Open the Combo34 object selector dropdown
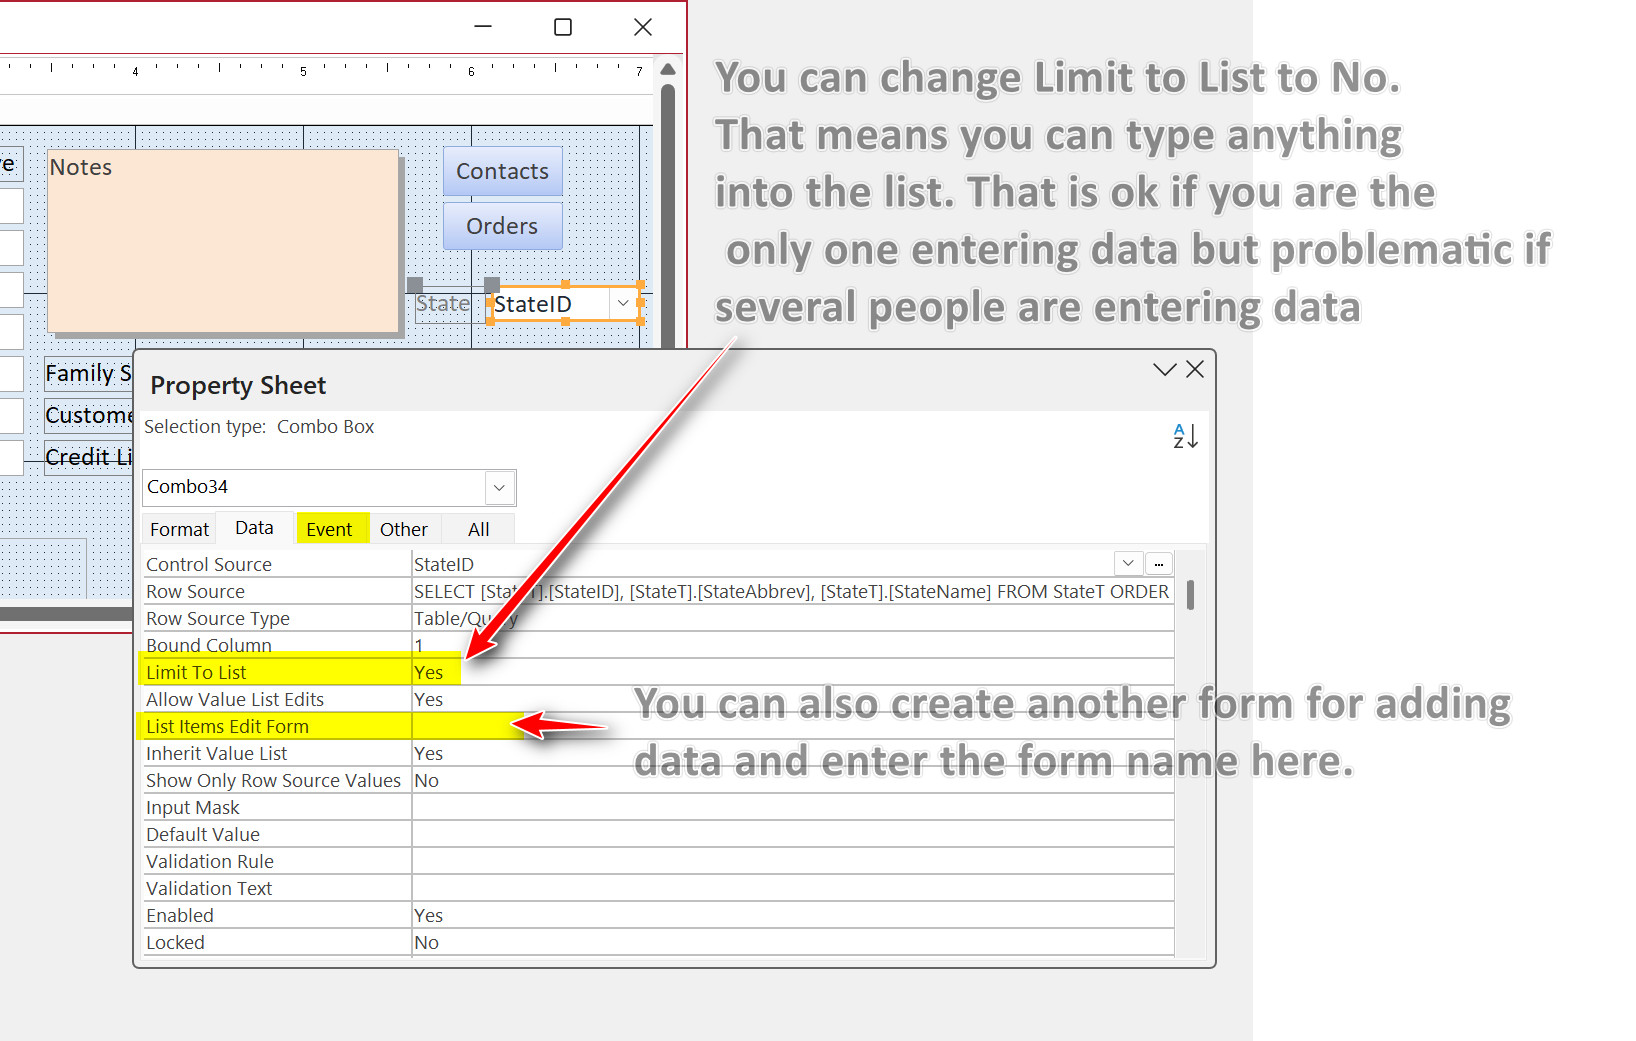The width and height of the screenshot is (1636, 1041). click(498, 488)
